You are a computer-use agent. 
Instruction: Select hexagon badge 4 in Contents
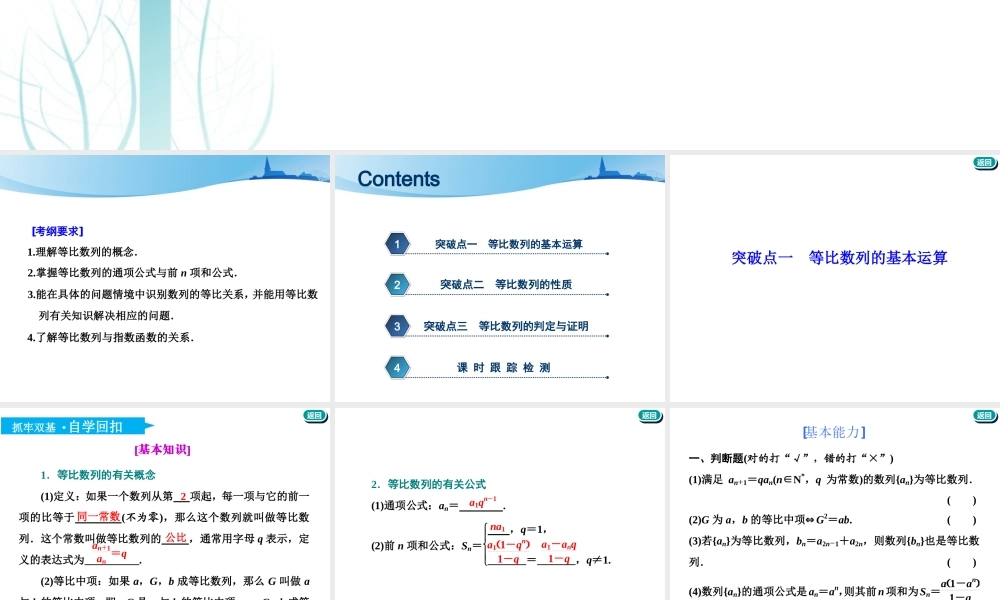click(397, 366)
